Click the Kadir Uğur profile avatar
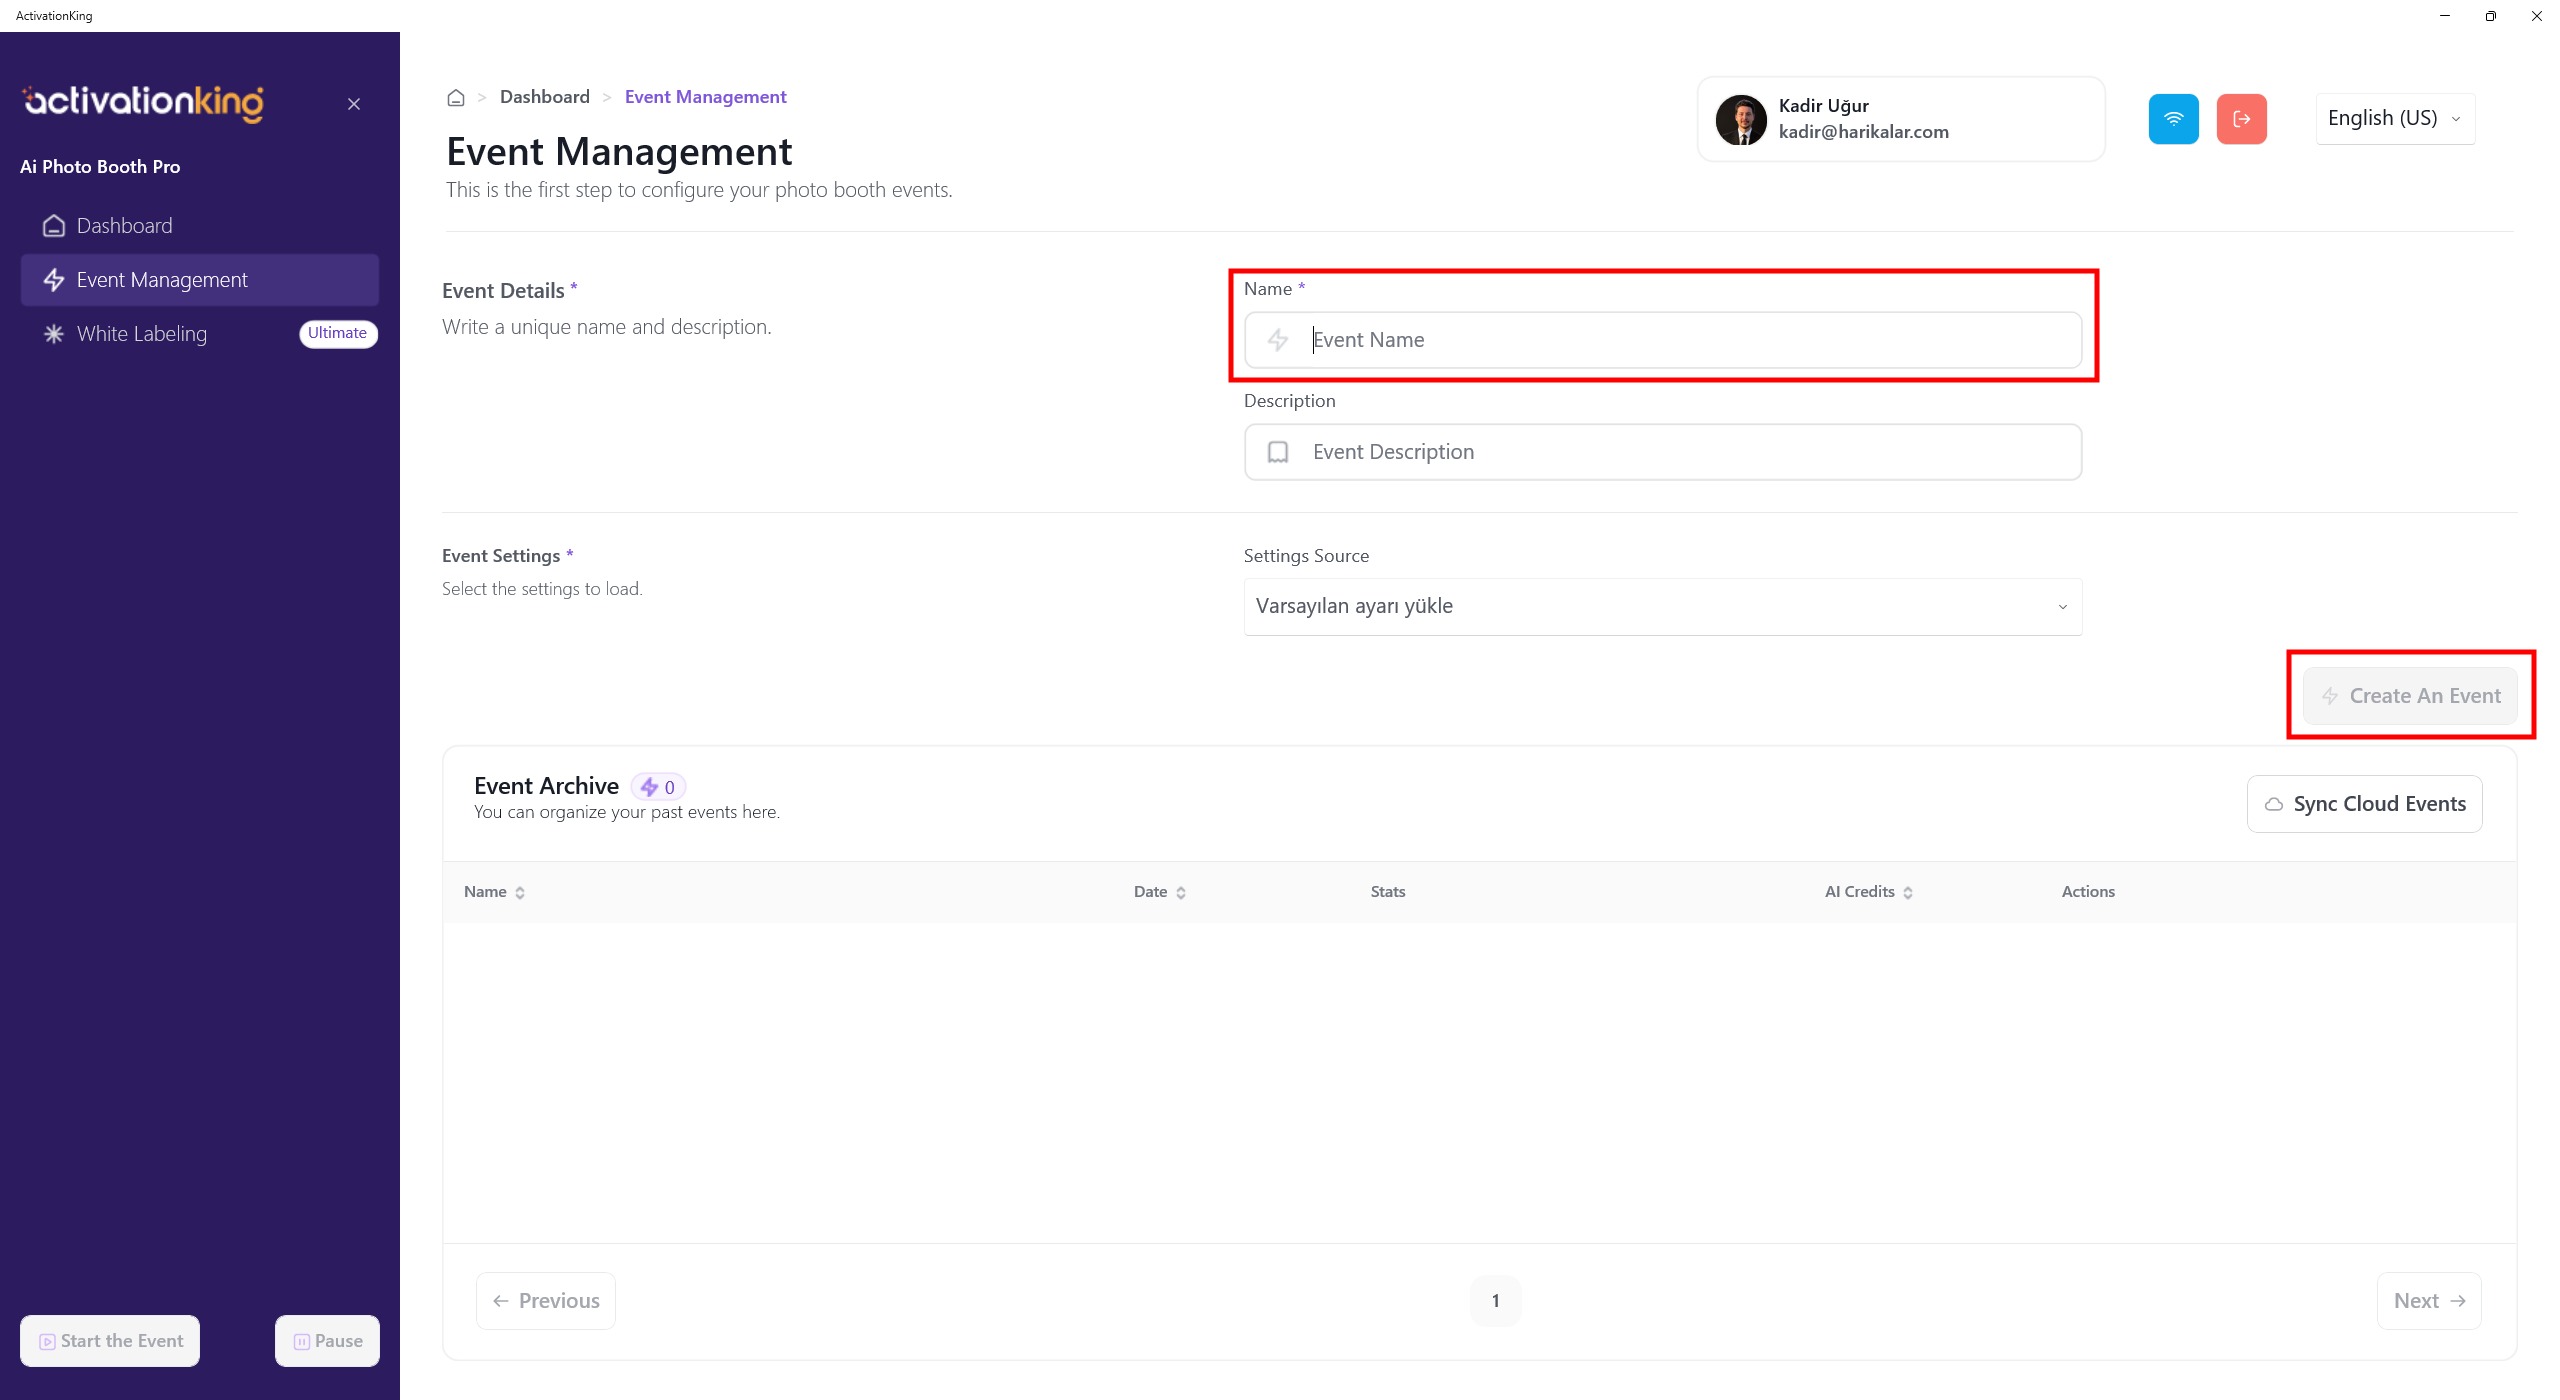The height and width of the screenshot is (1400, 2560). [1741, 120]
